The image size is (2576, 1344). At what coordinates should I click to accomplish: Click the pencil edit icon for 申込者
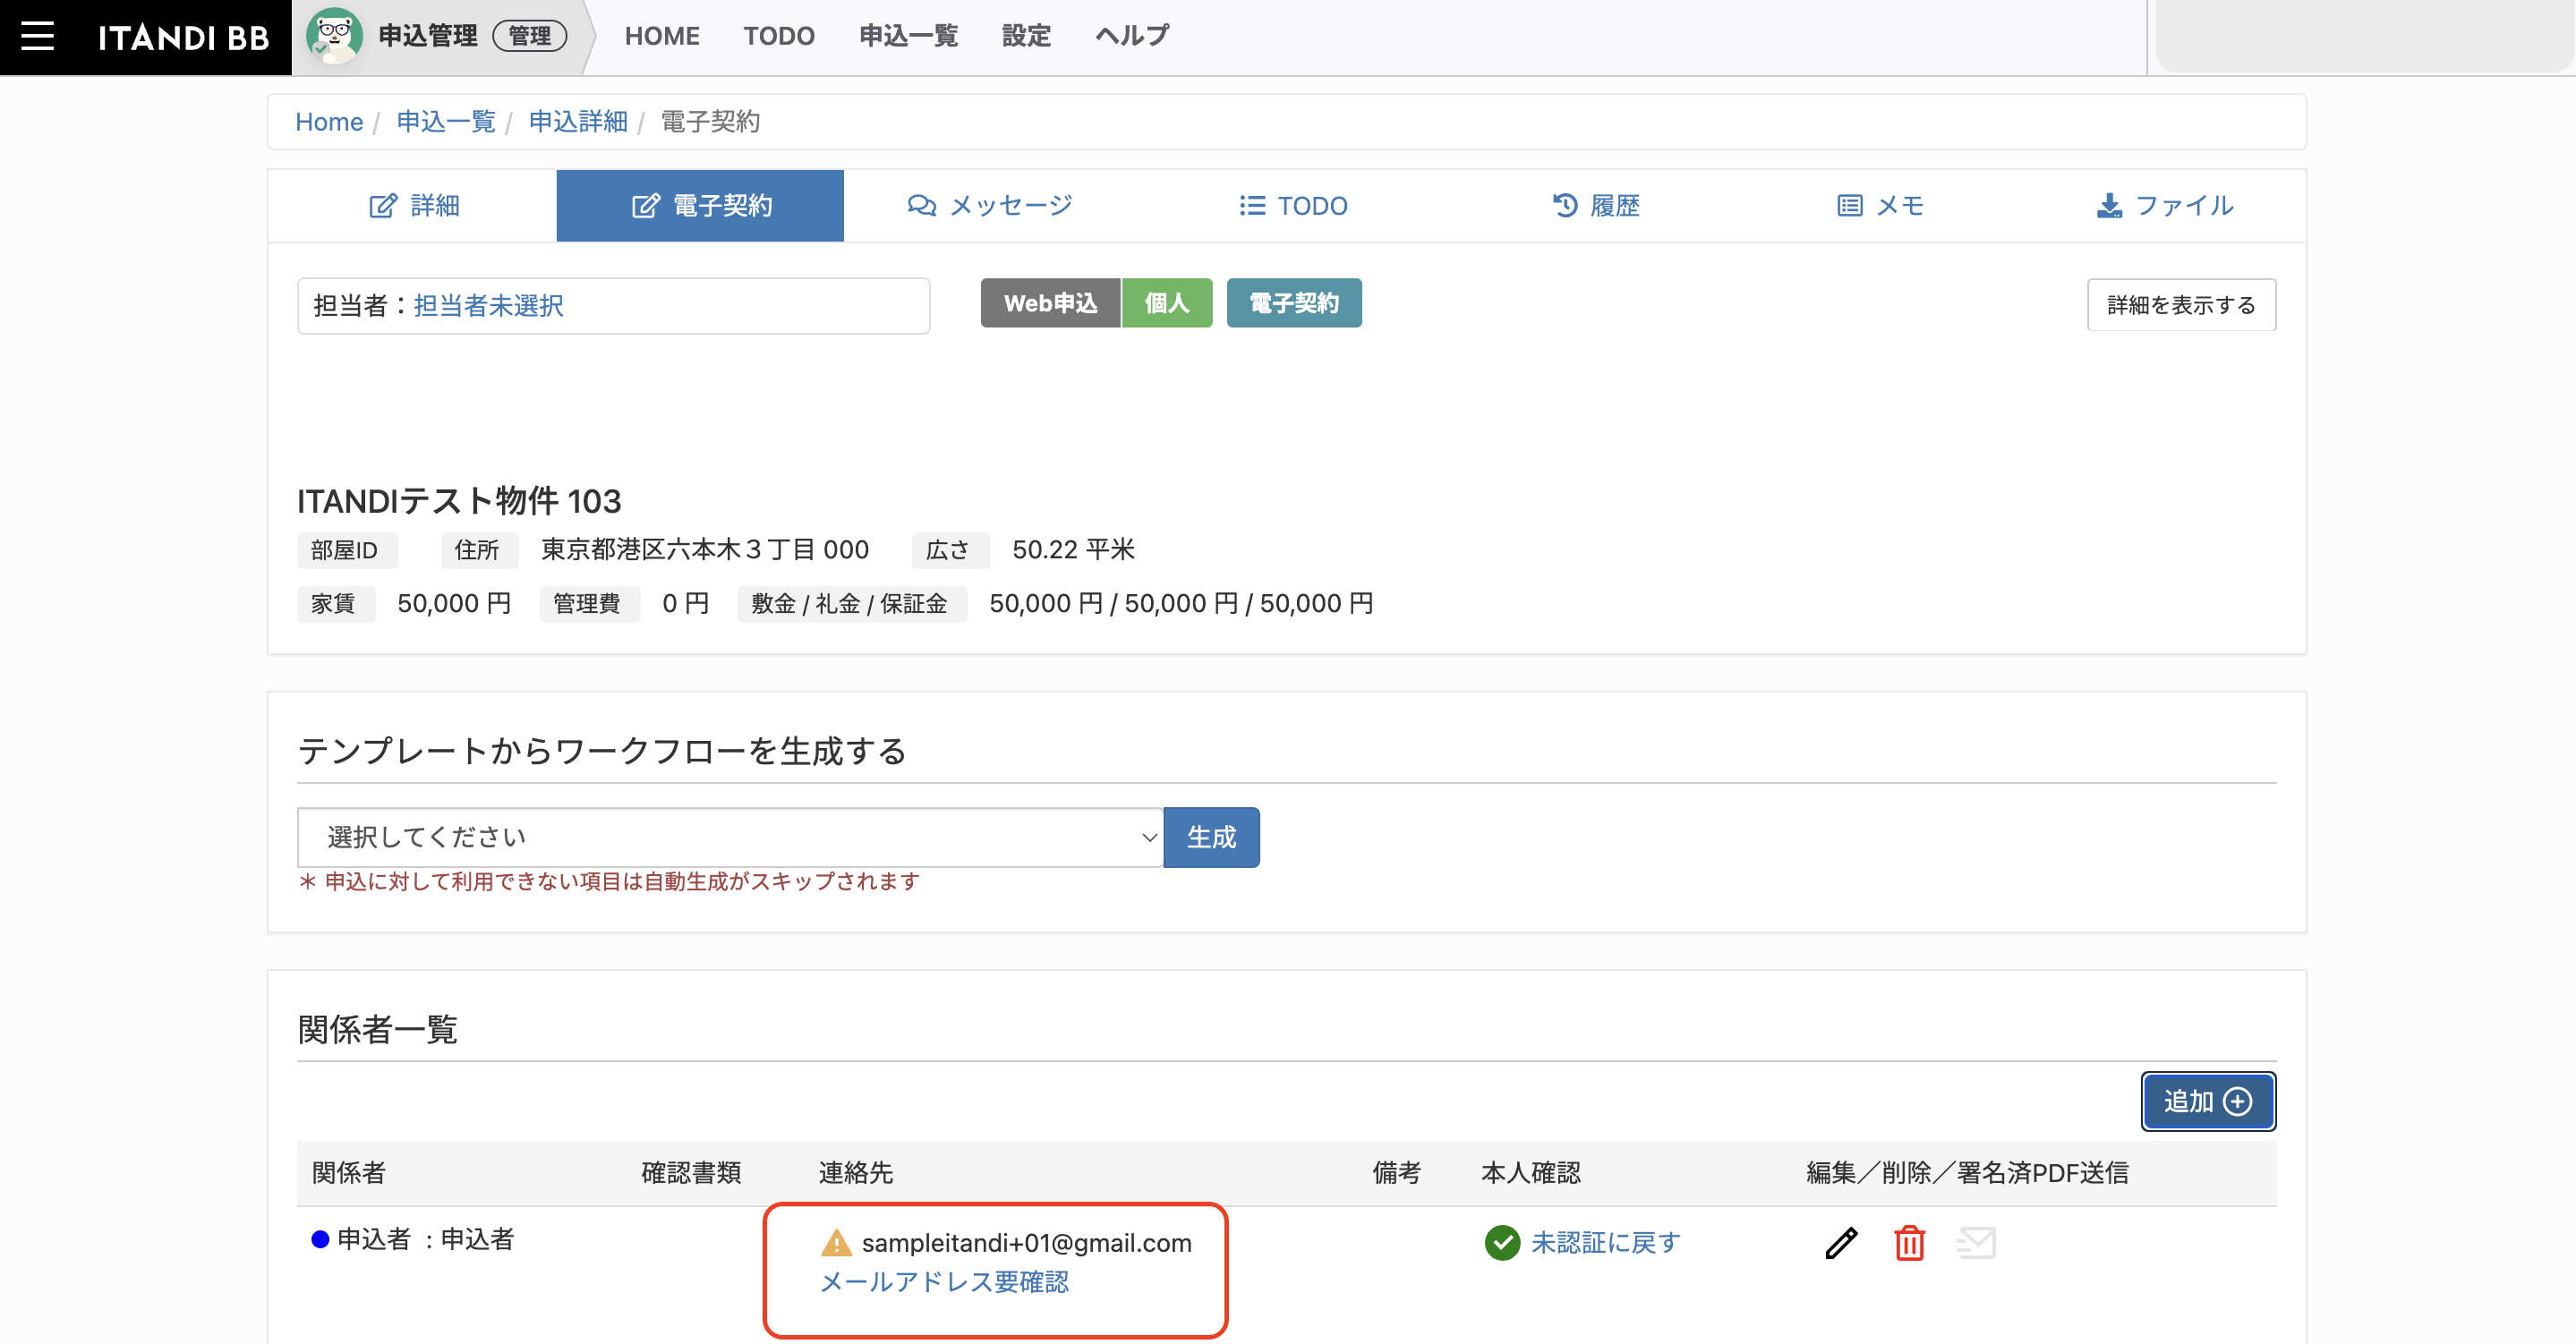pyautogui.click(x=1841, y=1243)
